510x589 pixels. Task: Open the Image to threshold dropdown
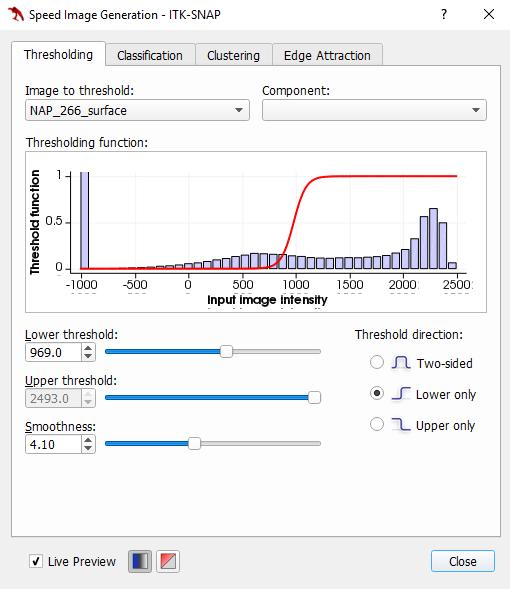coord(137,110)
